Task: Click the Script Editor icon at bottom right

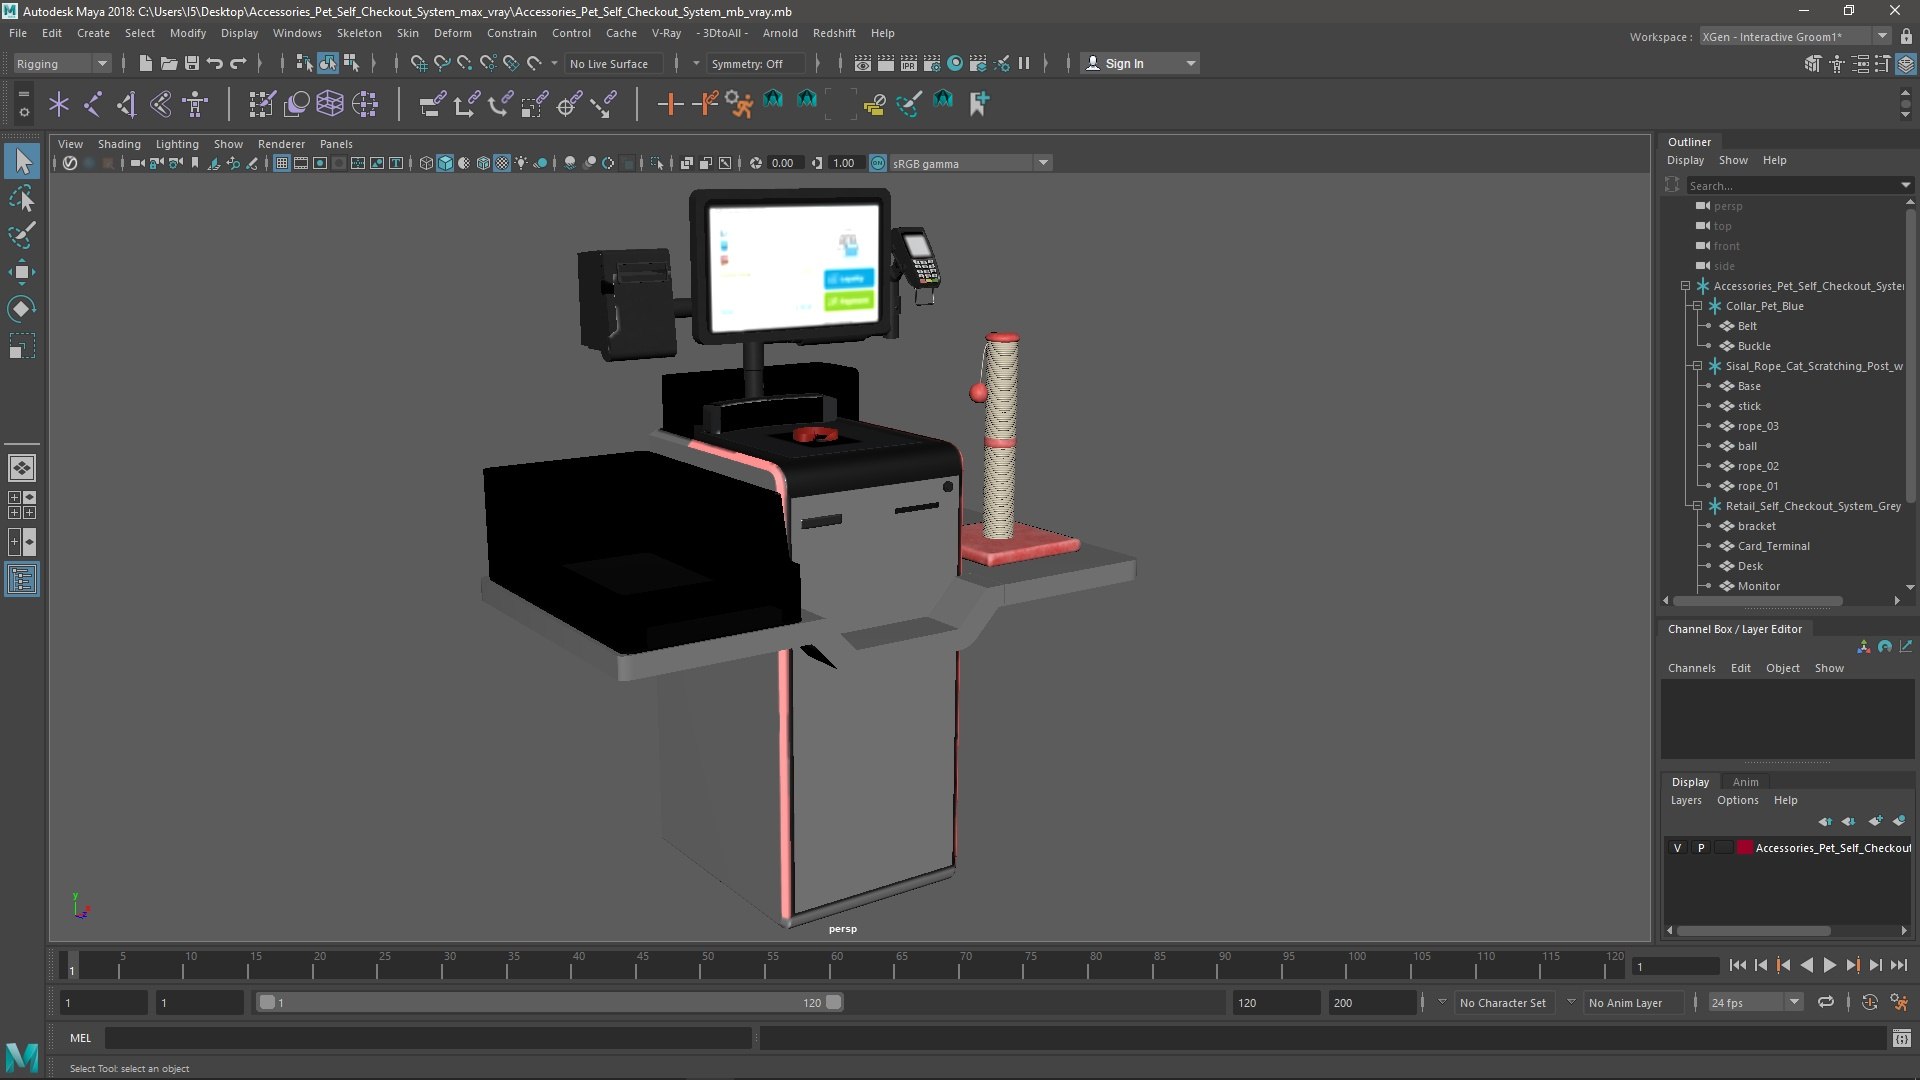Action: (1901, 1038)
